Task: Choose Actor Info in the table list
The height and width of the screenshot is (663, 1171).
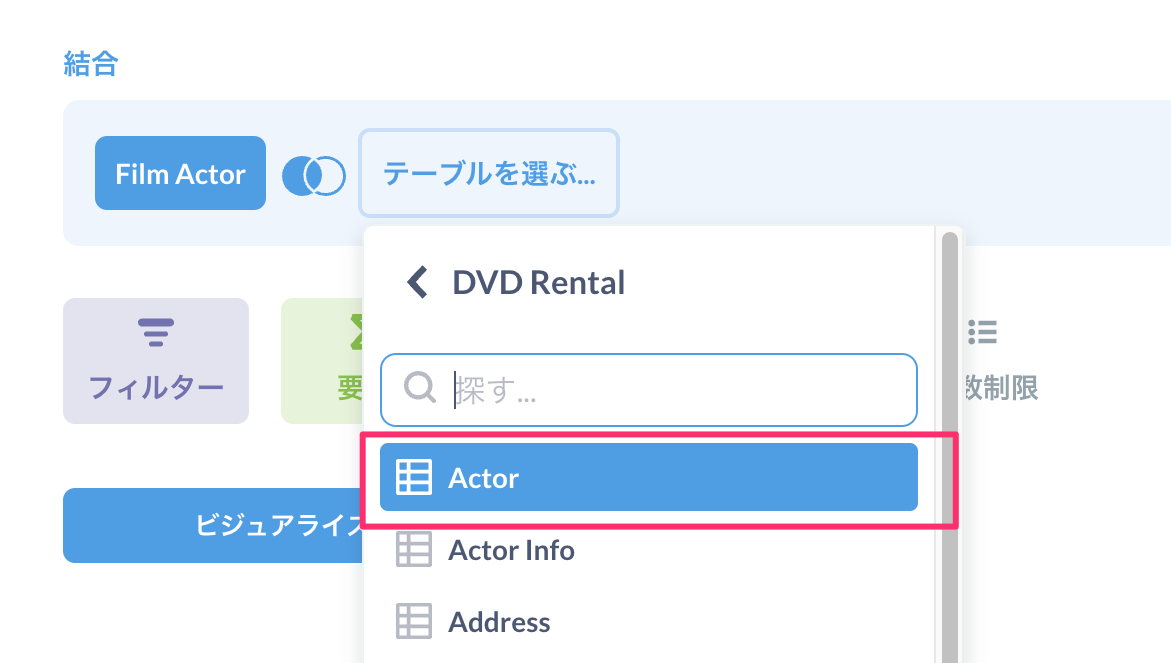Action: 511,550
